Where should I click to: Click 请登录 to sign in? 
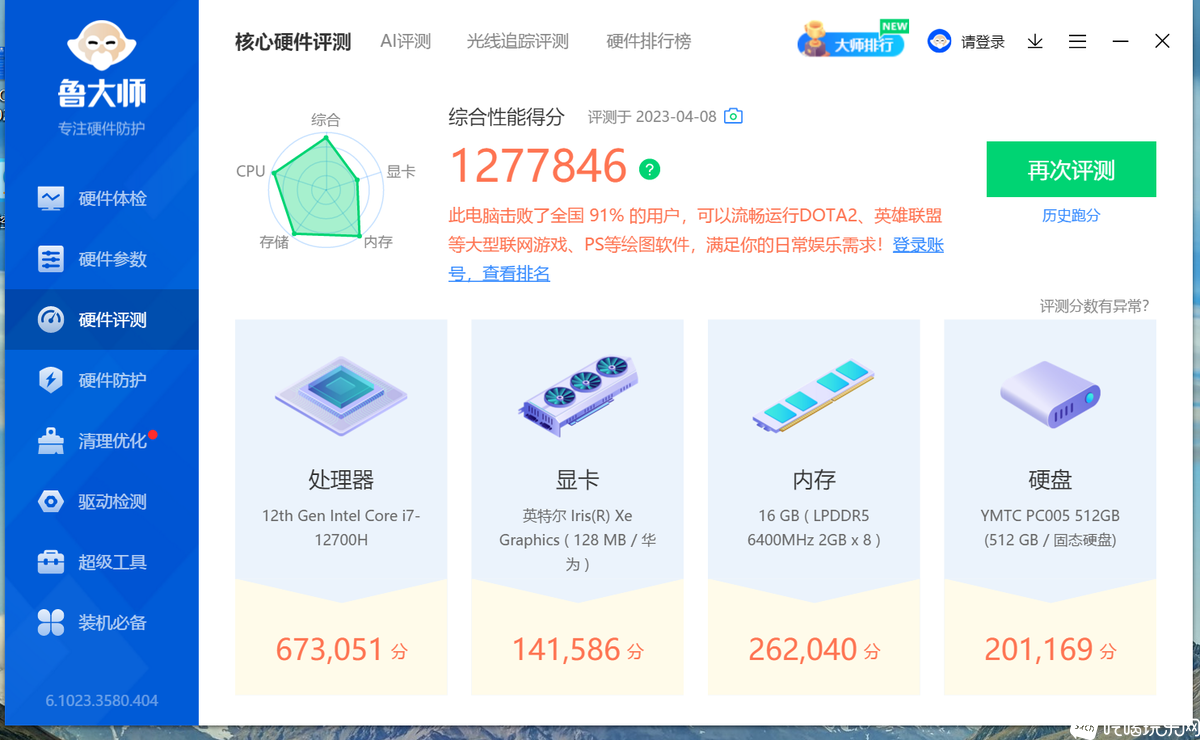(983, 42)
